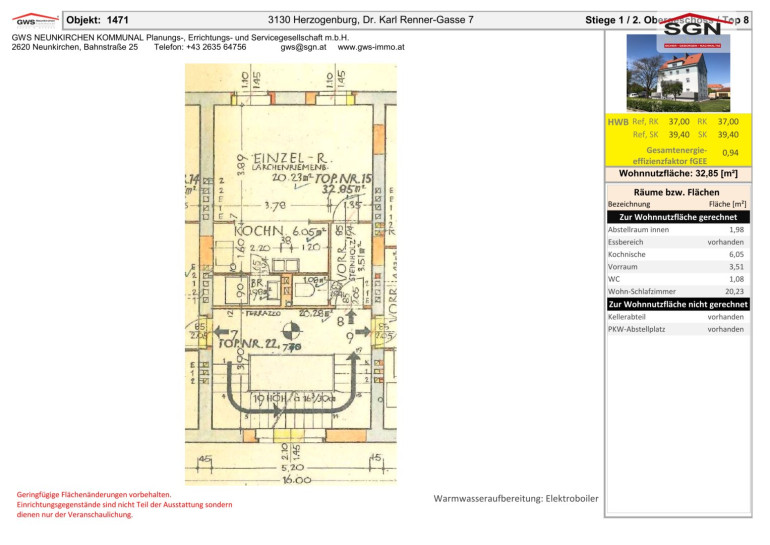Click the 'Wohnnutzfläche: 32,85 [m²]' heading
Image resolution: width=770 pixels, height=545 pixels.
coord(677,172)
